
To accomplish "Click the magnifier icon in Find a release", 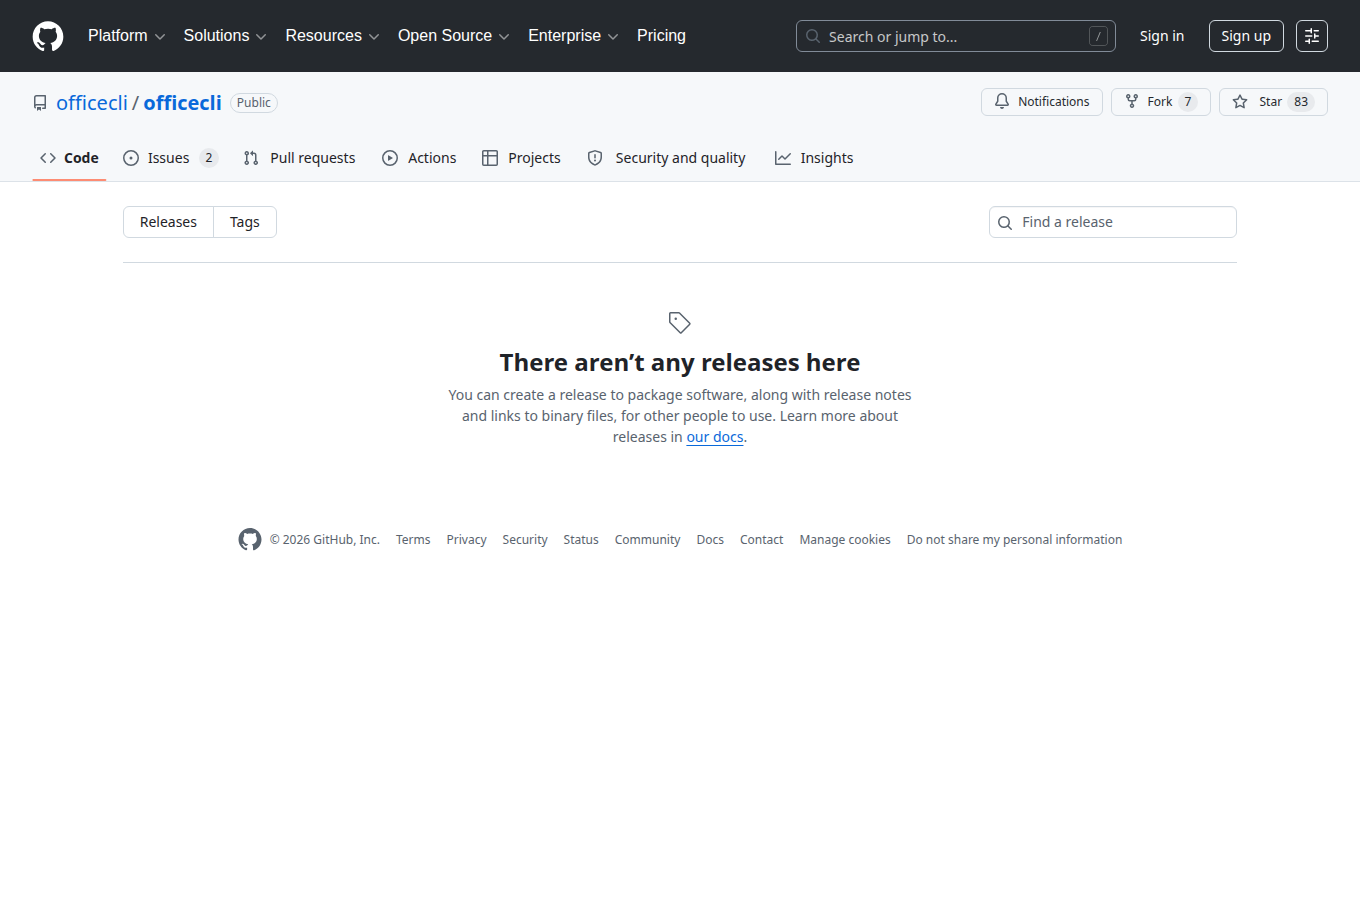I will (1005, 223).
